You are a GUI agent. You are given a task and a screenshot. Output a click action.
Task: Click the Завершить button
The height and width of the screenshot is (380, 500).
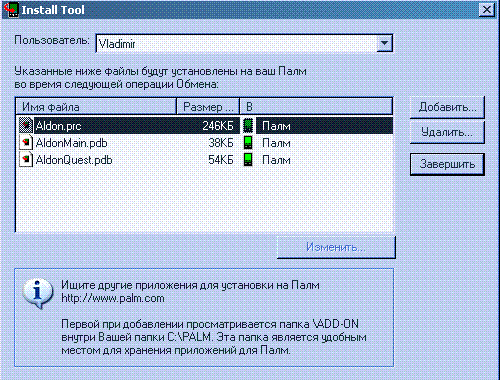(447, 164)
